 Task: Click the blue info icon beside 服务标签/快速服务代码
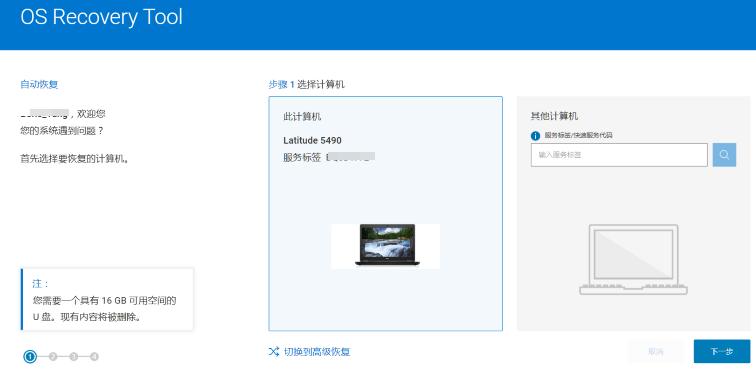(x=535, y=136)
